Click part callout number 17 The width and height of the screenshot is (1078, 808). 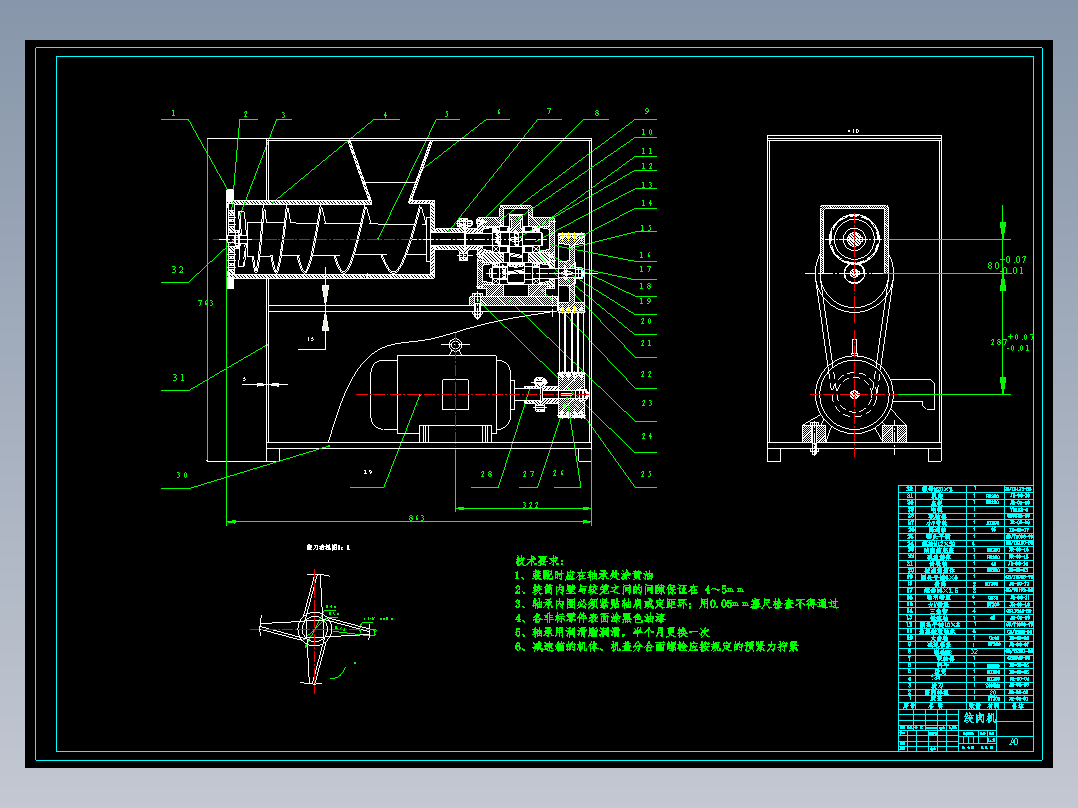click(x=646, y=270)
